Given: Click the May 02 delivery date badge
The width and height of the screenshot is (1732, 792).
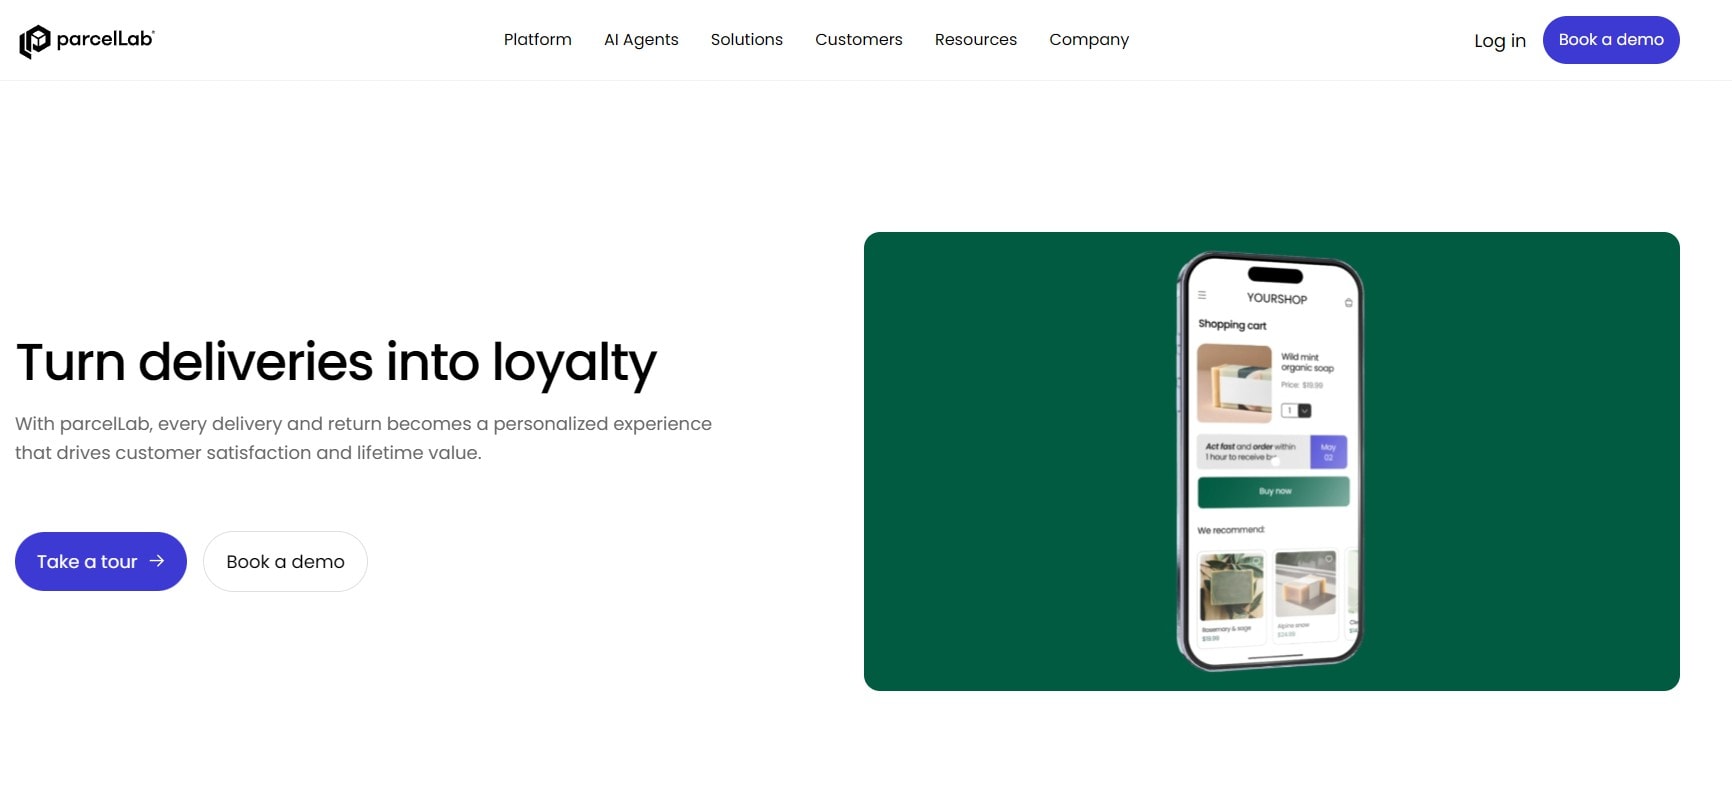Looking at the screenshot, I should tap(1328, 452).
